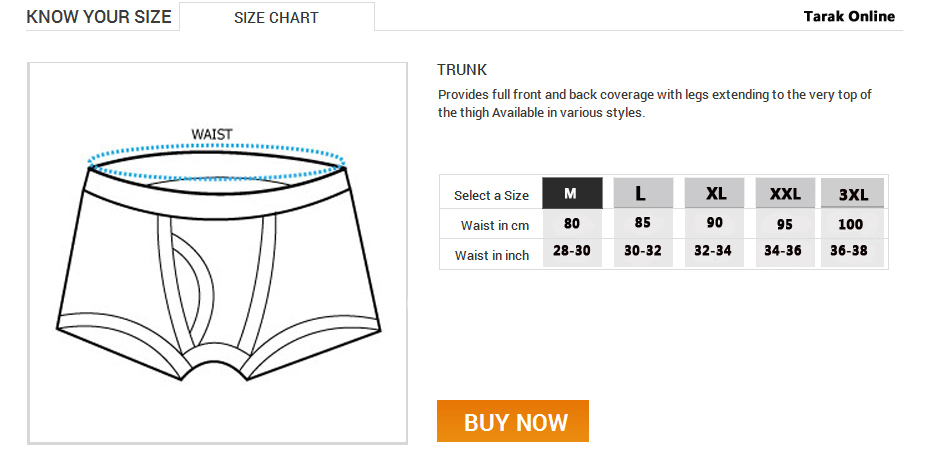The width and height of the screenshot is (931, 471).
Task: Click the 32-34 inch waist cell
Action: coord(715,252)
